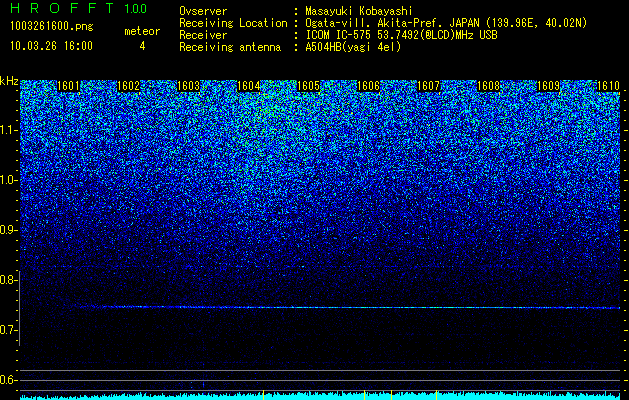Select the 1605 time marker

pos(308,86)
